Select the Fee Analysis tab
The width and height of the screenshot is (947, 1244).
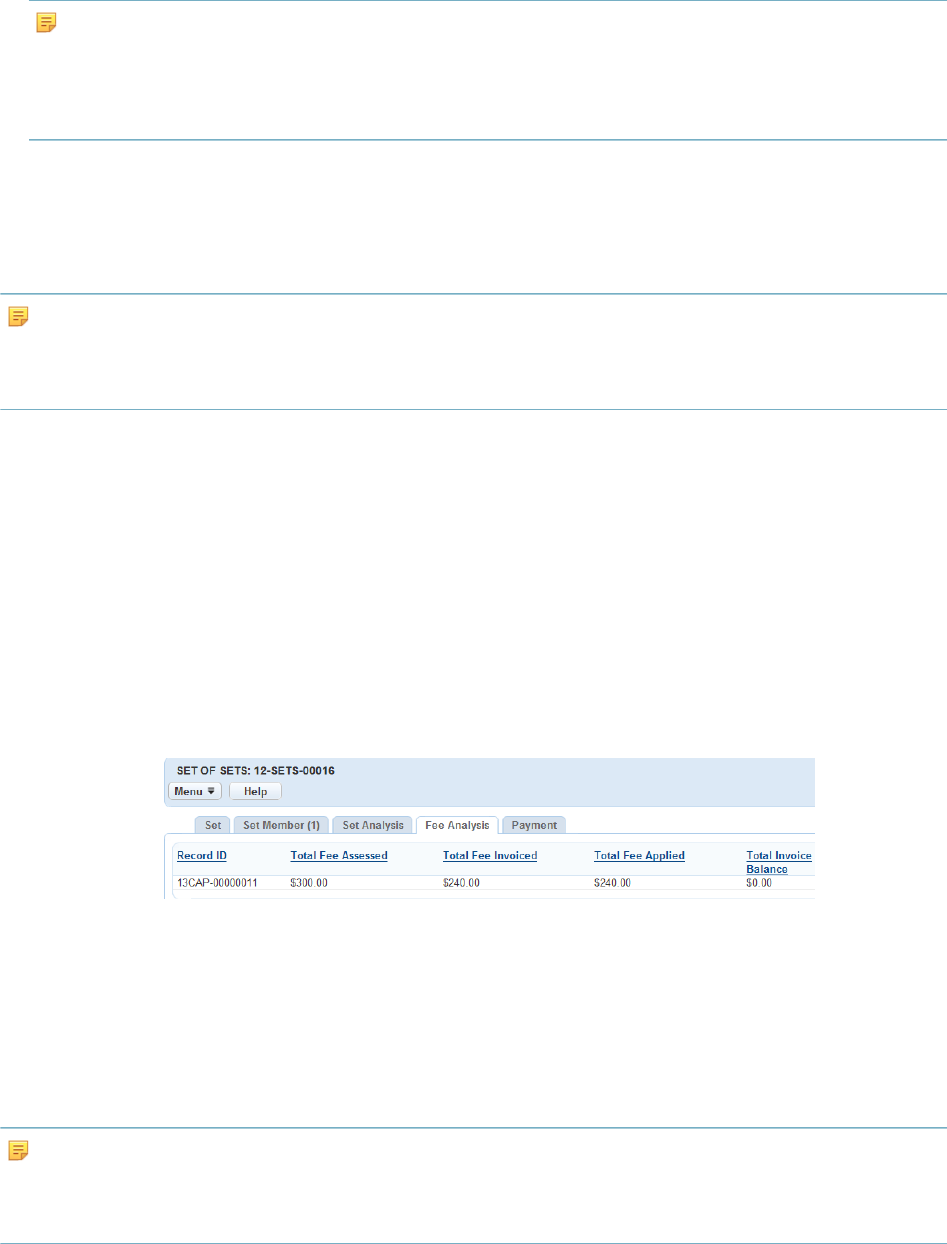pos(457,825)
